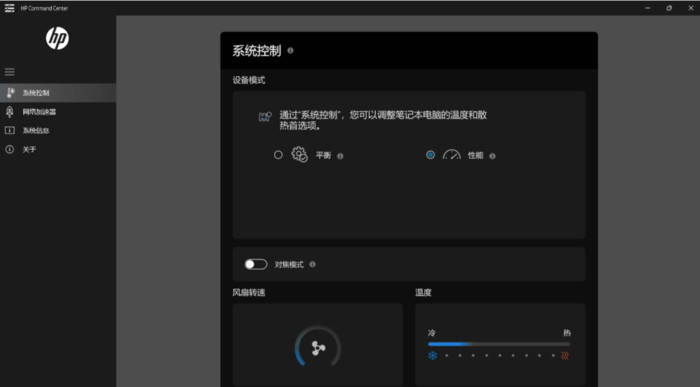
Task: Click the 冷 label on temperature scale
Action: click(x=432, y=333)
